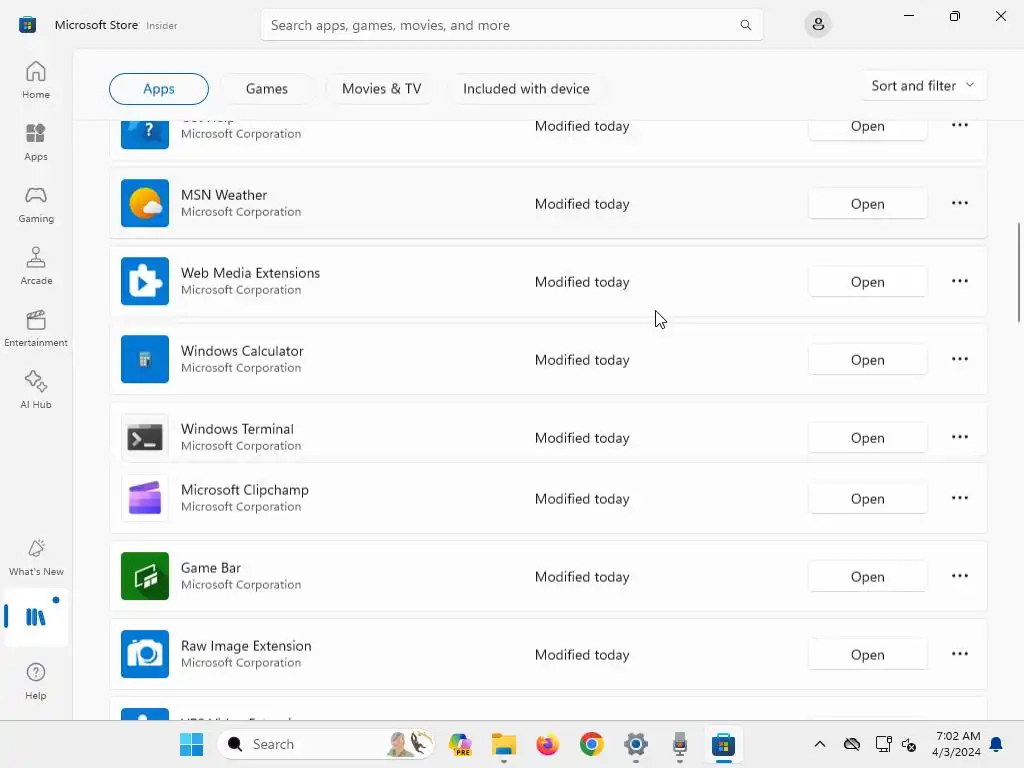Open What's New in sidebar
The width and height of the screenshot is (1024, 768).
pos(36,558)
